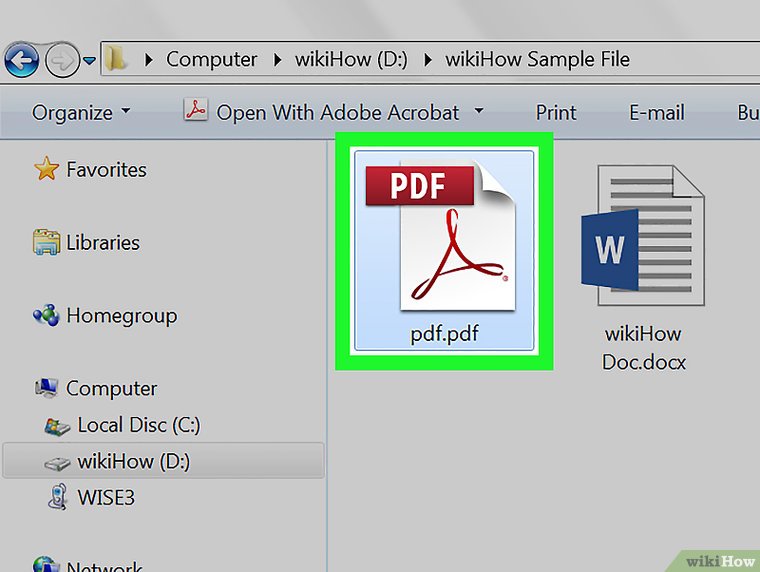Select the Libraries icon in sidebar
The width and height of the screenshot is (760, 572).
[x=46, y=243]
